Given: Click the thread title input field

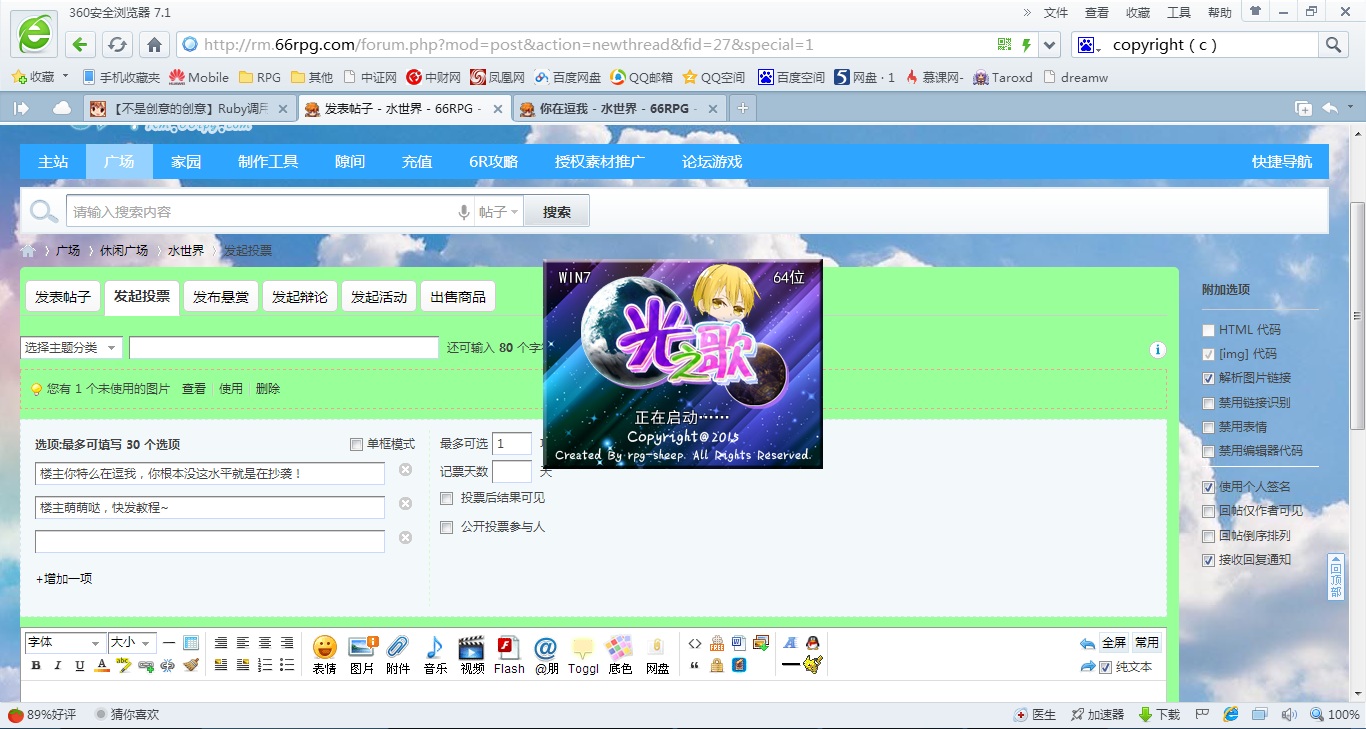Looking at the screenshot, I should [284, 348].
